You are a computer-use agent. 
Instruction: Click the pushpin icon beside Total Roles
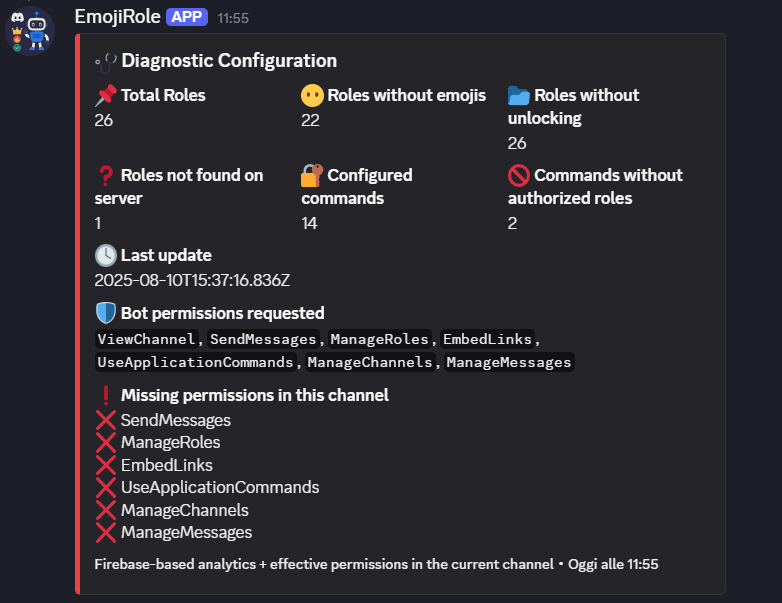(x=106, y=96)
